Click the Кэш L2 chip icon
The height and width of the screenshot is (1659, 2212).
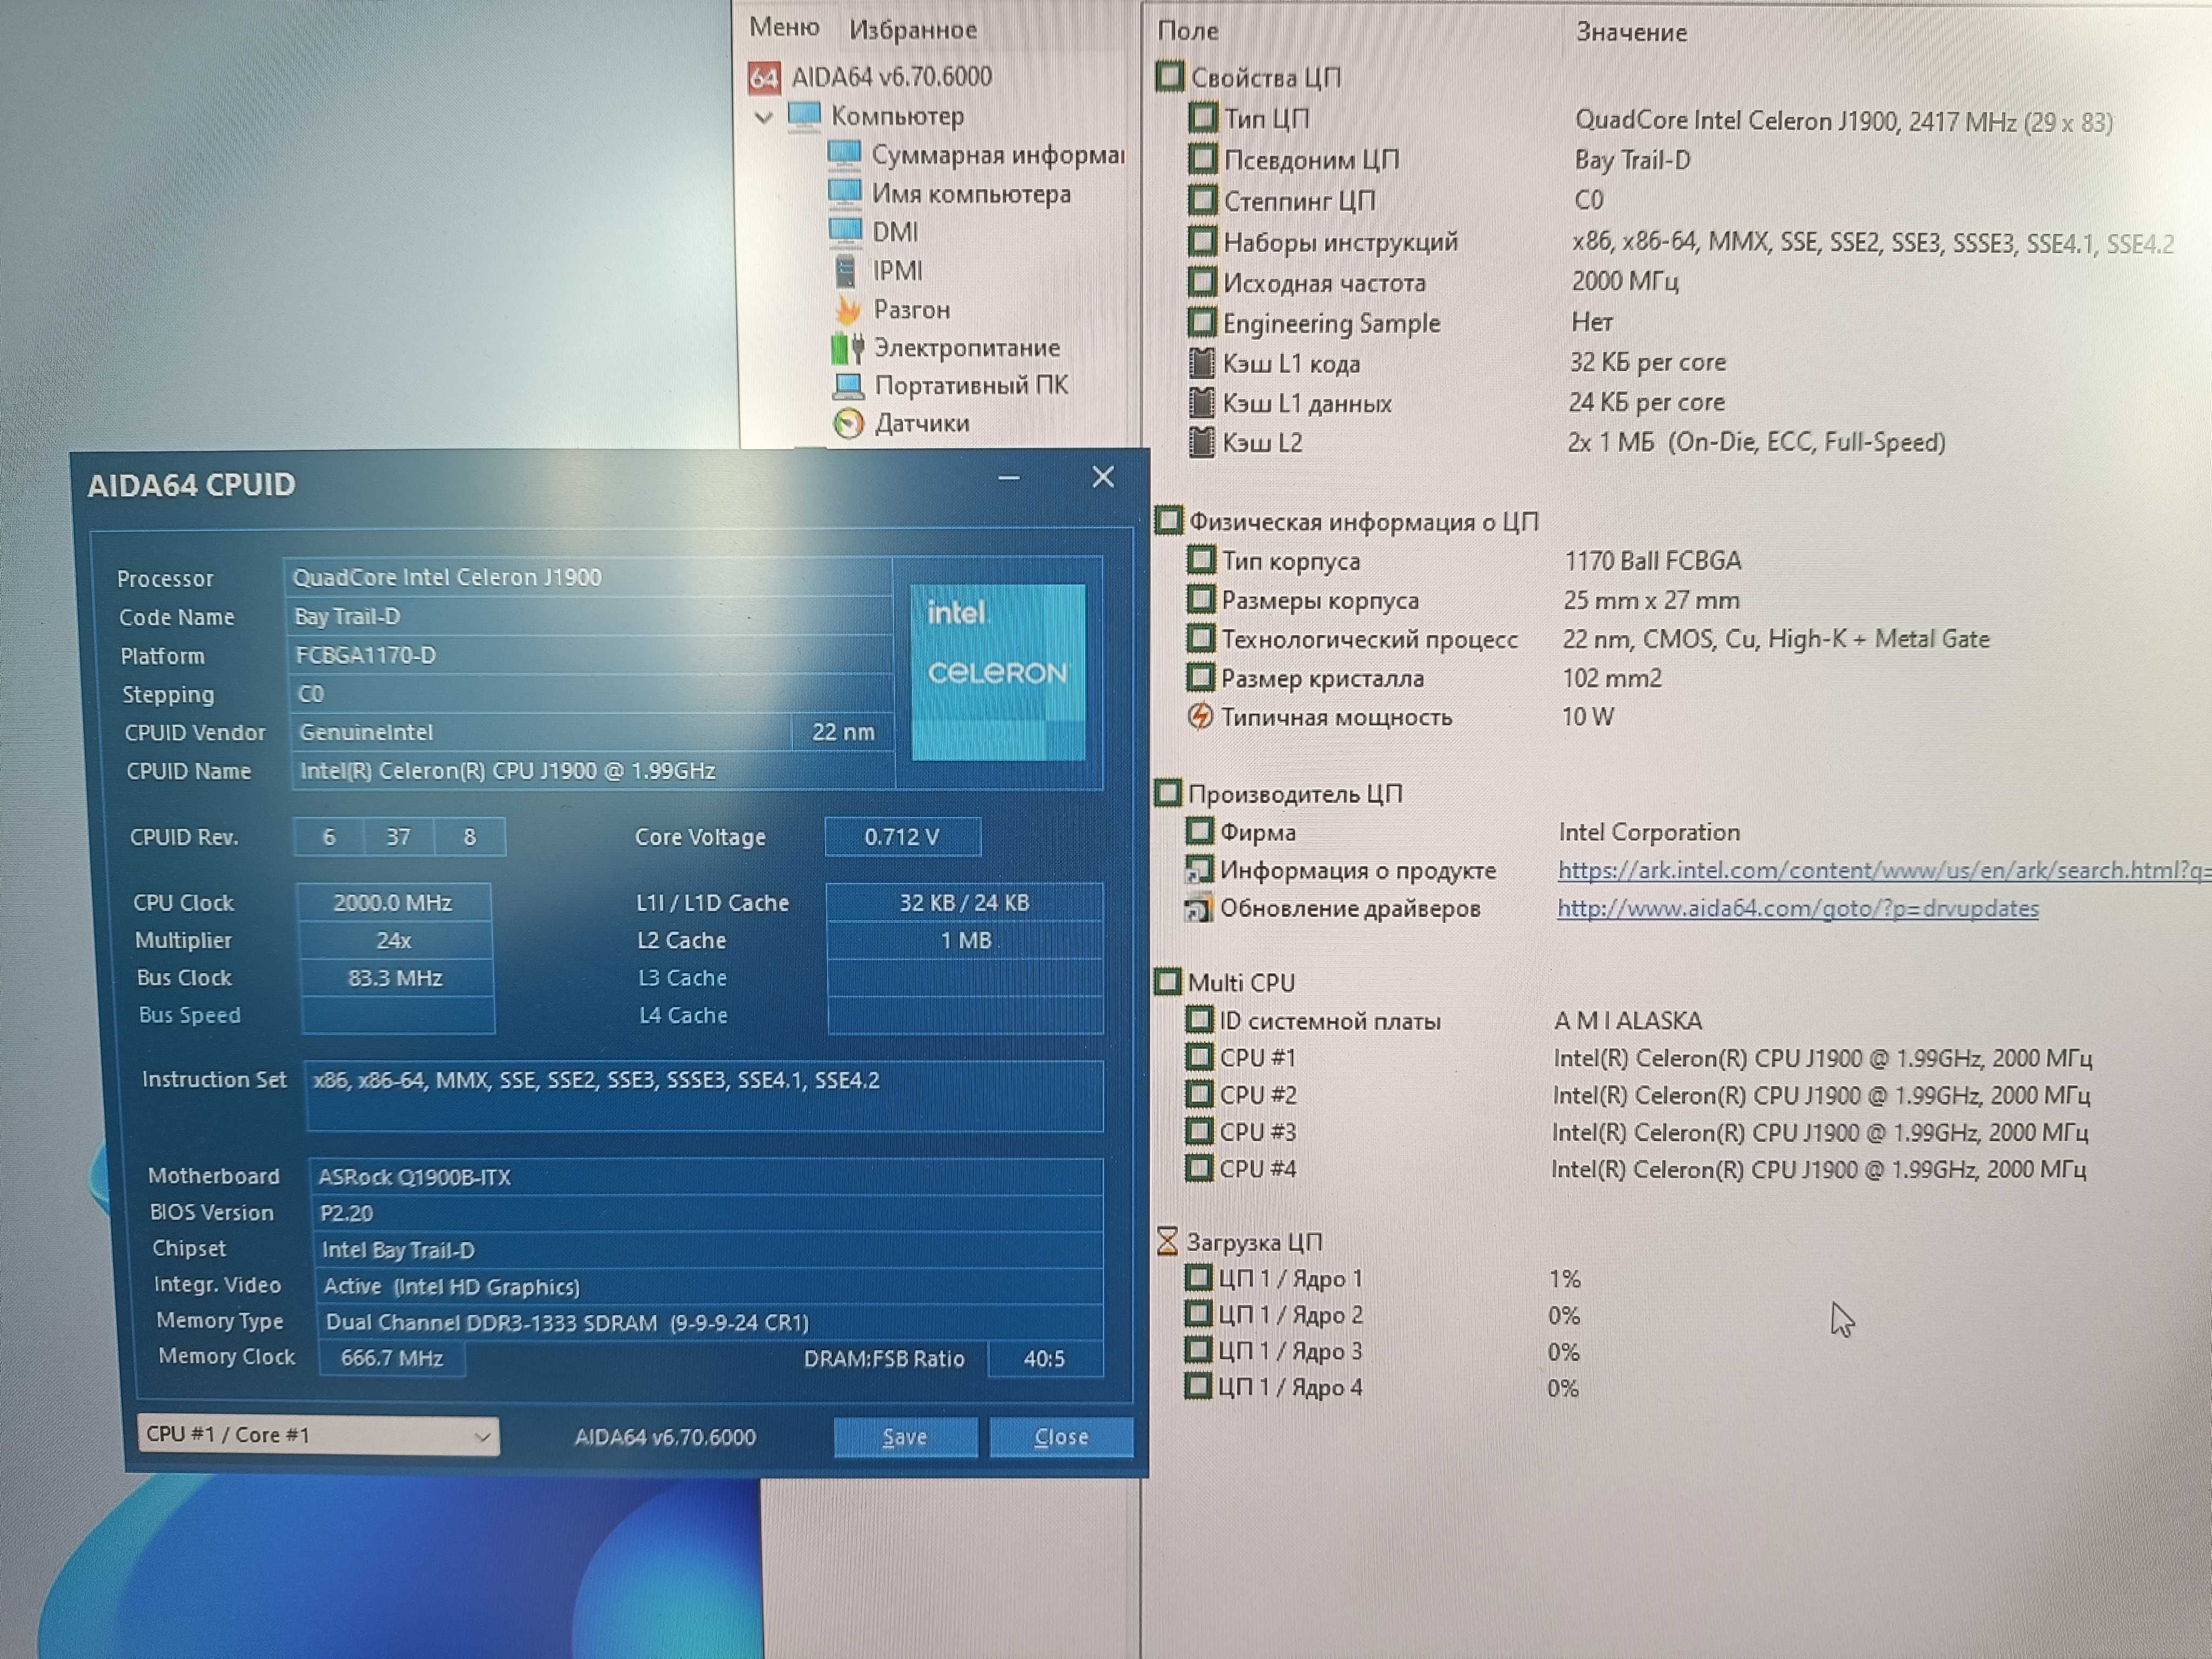coord(1201,442)
